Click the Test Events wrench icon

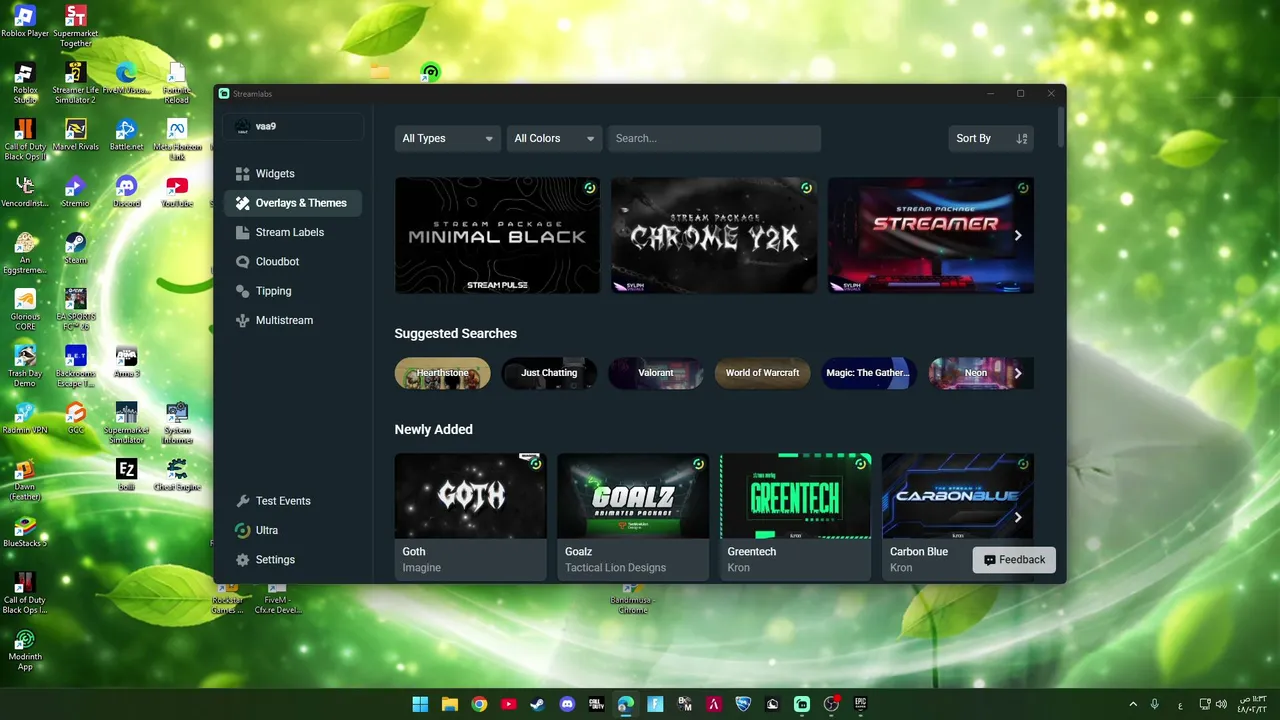point(242,501)
